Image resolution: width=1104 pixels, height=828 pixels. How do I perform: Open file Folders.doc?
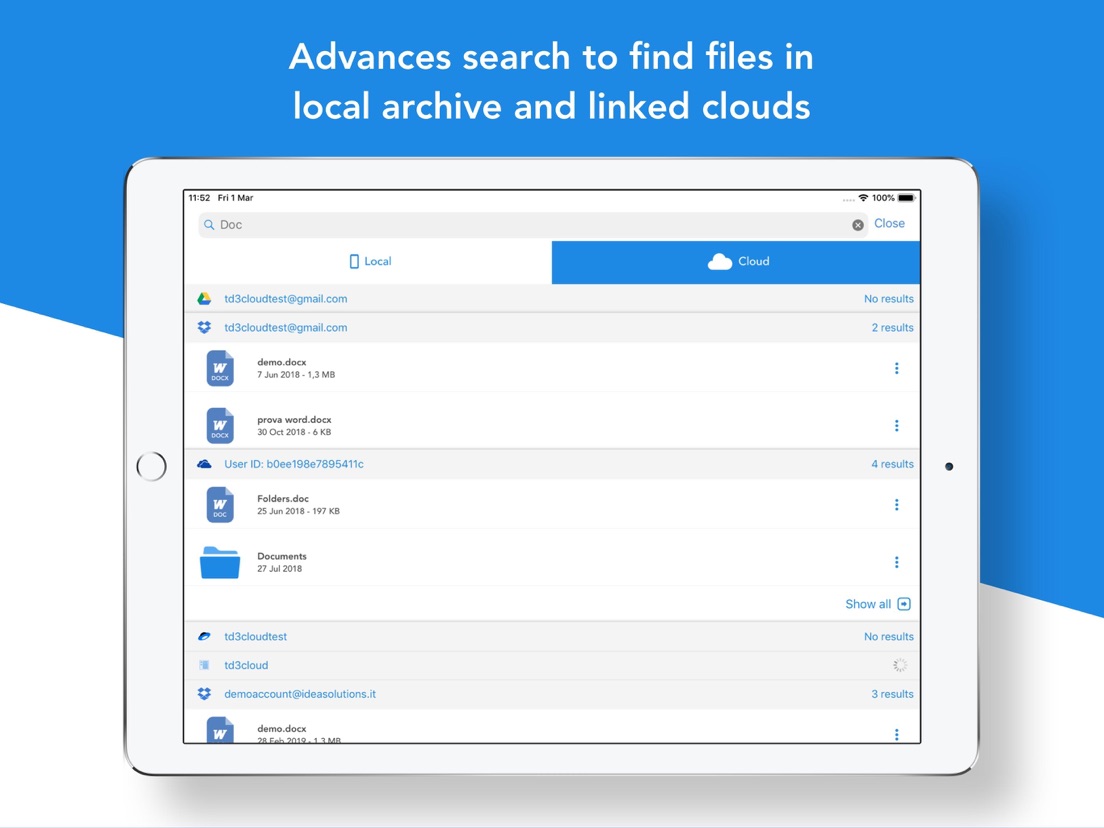click(283, 498)
